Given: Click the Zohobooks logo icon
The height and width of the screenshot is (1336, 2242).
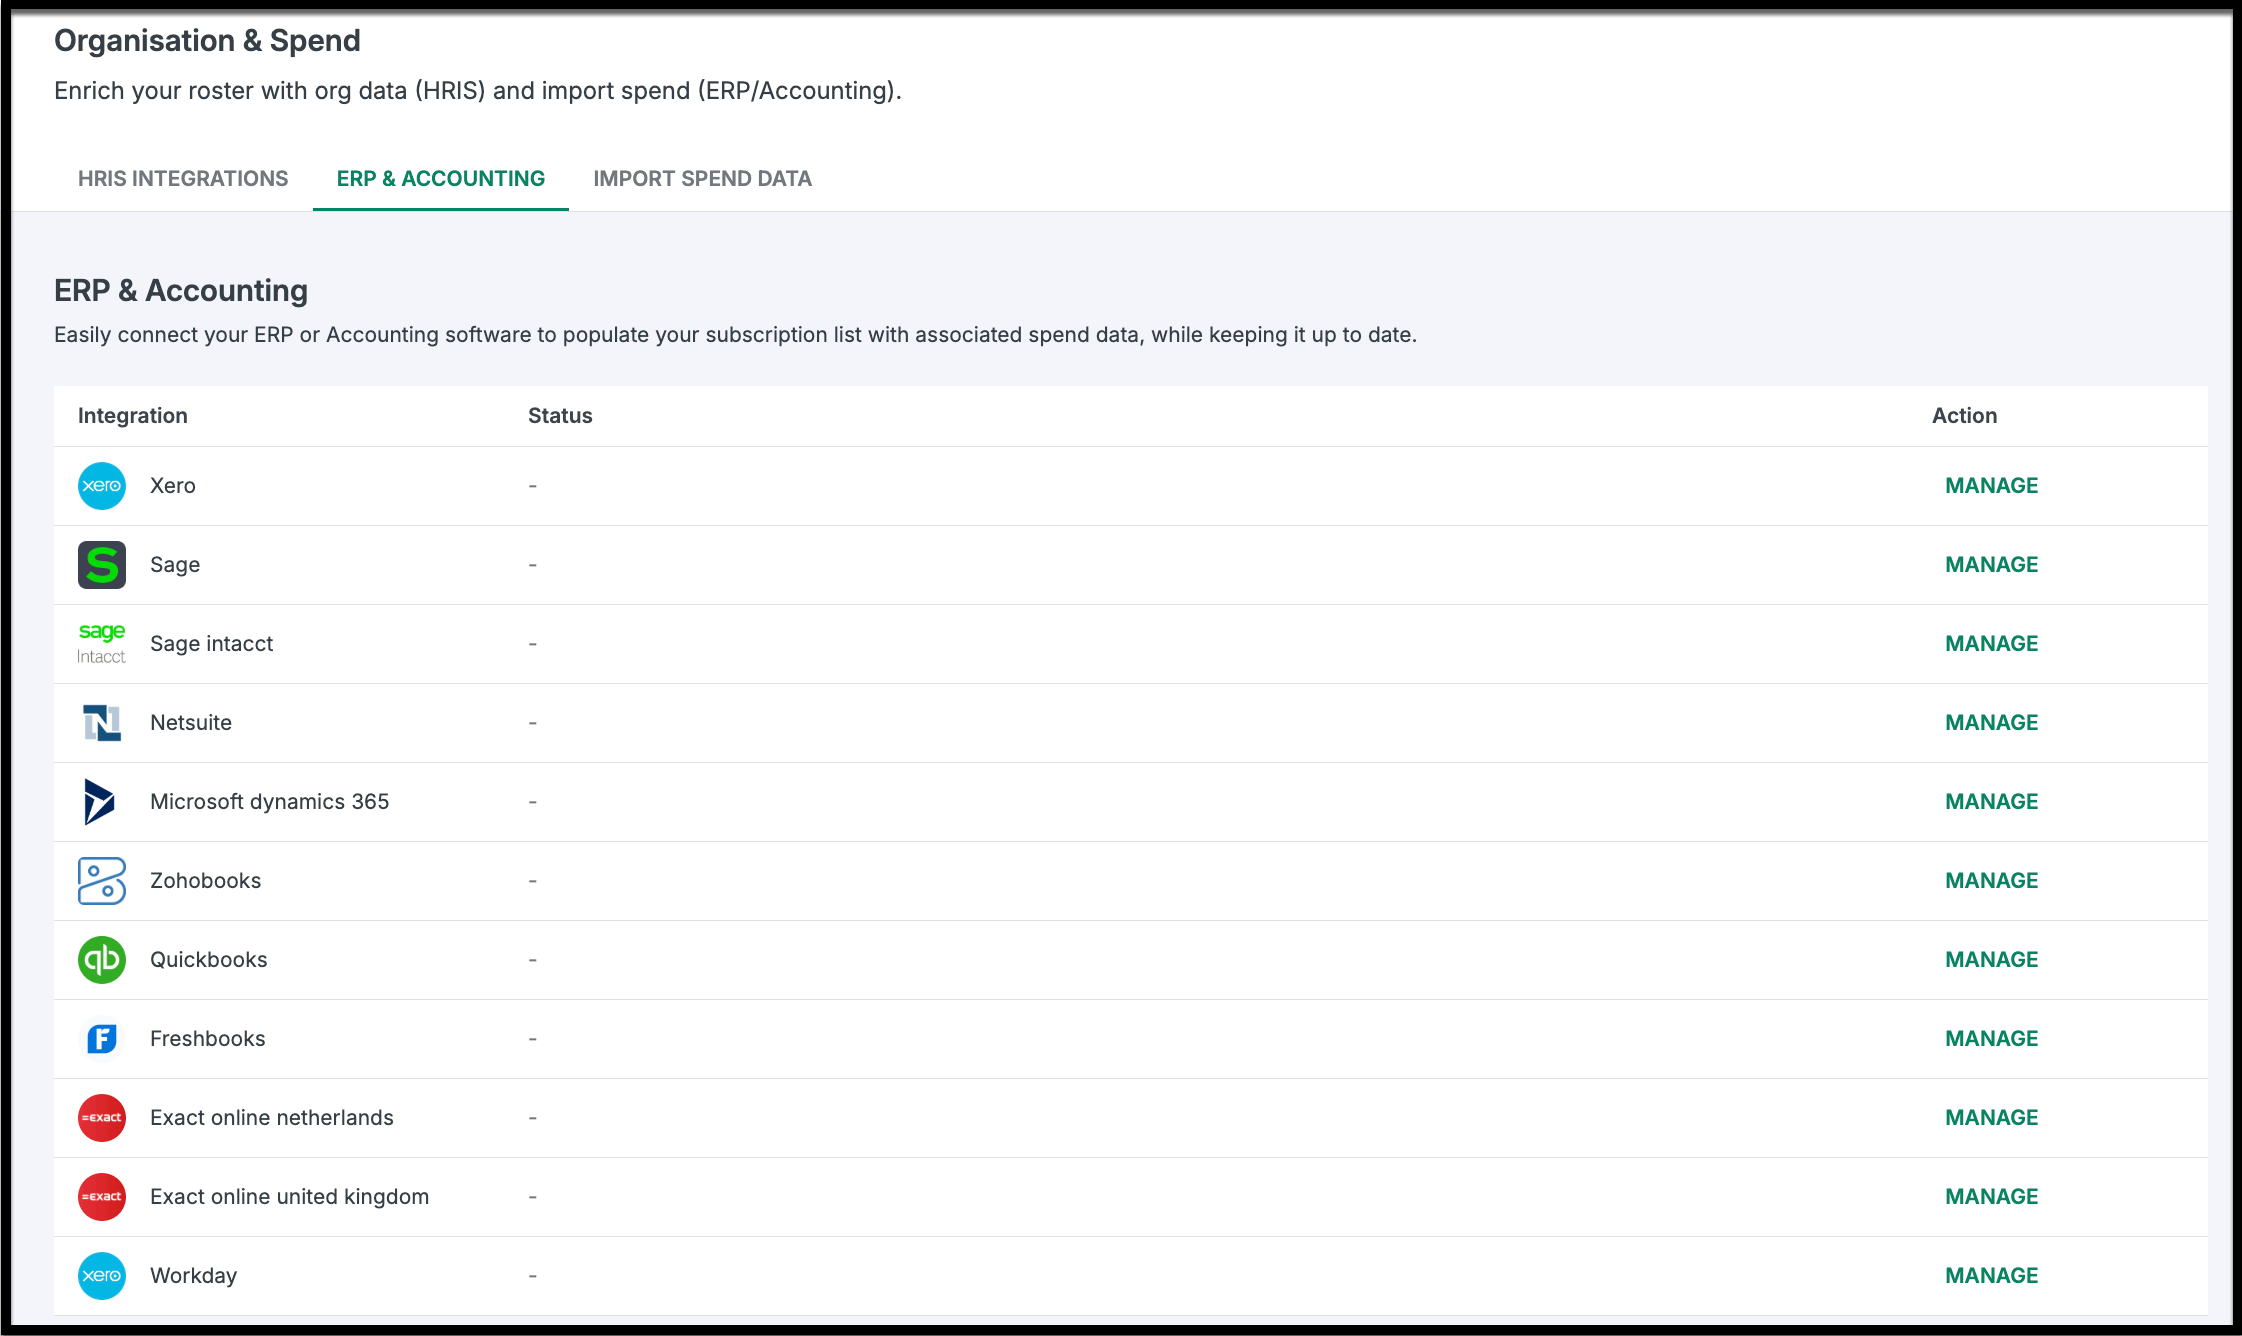Looking at the screenshot, I should tap(102, 881).
